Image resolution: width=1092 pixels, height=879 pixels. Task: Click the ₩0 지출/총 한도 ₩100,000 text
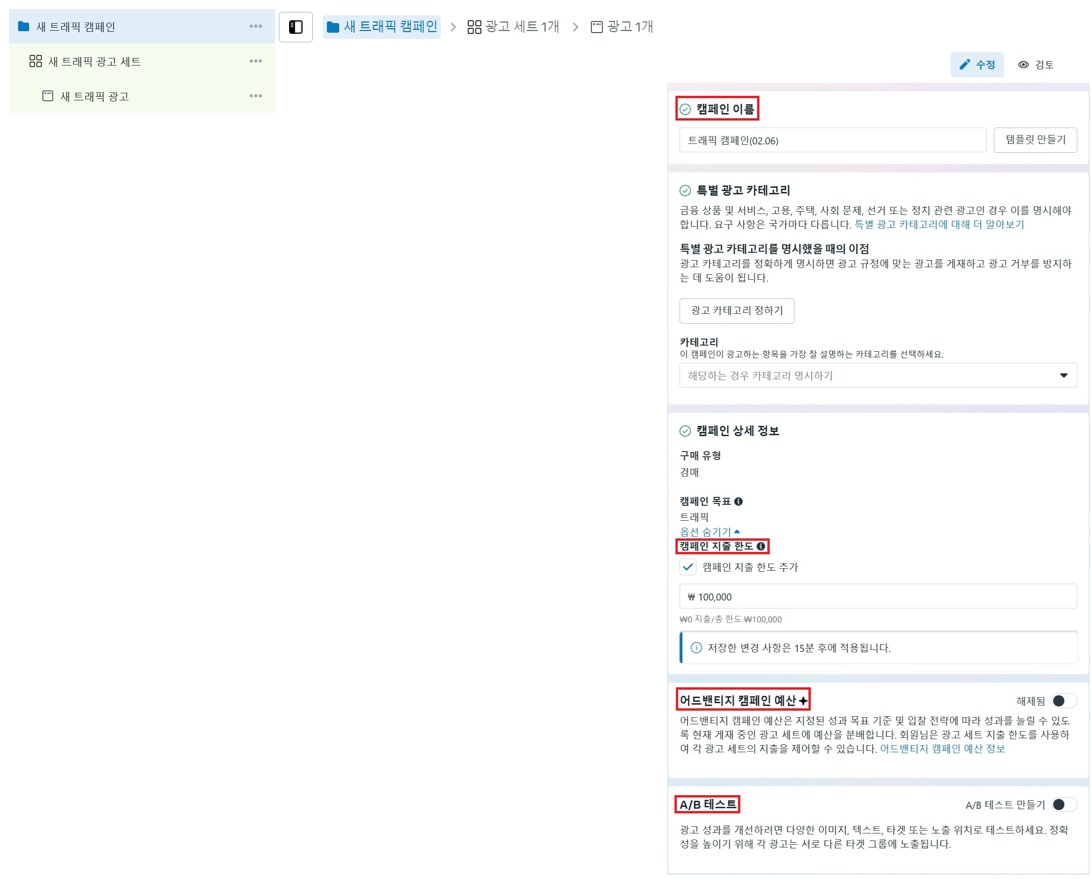[731, 619]
